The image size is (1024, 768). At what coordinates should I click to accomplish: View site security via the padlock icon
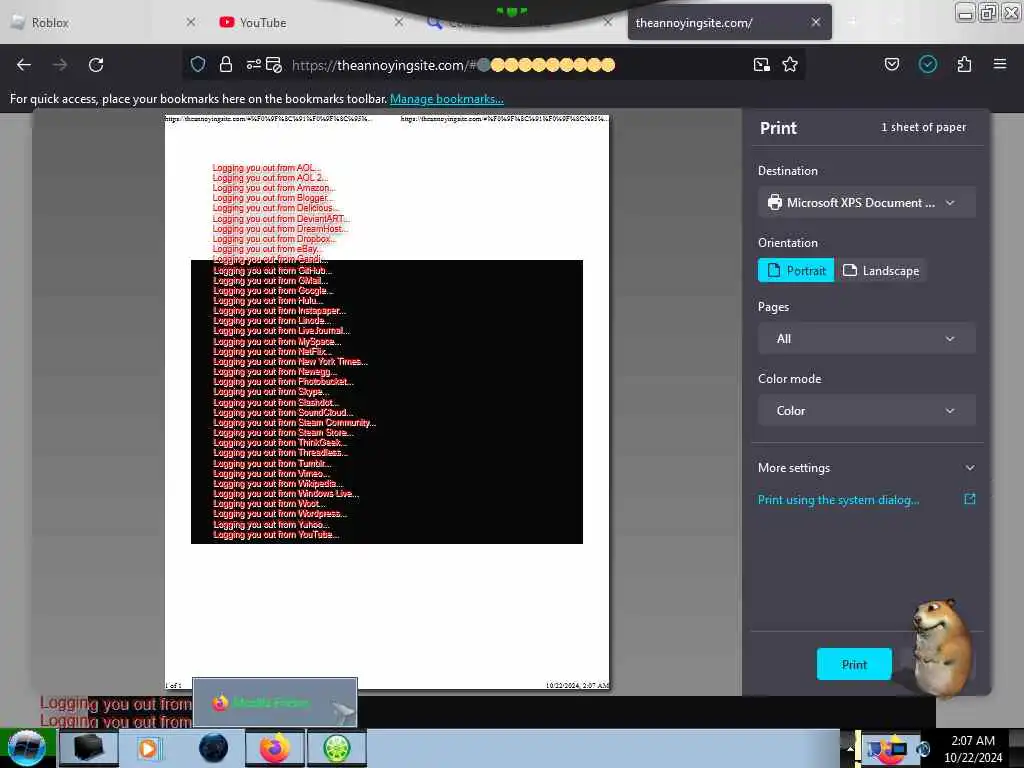tap(226, 64)
